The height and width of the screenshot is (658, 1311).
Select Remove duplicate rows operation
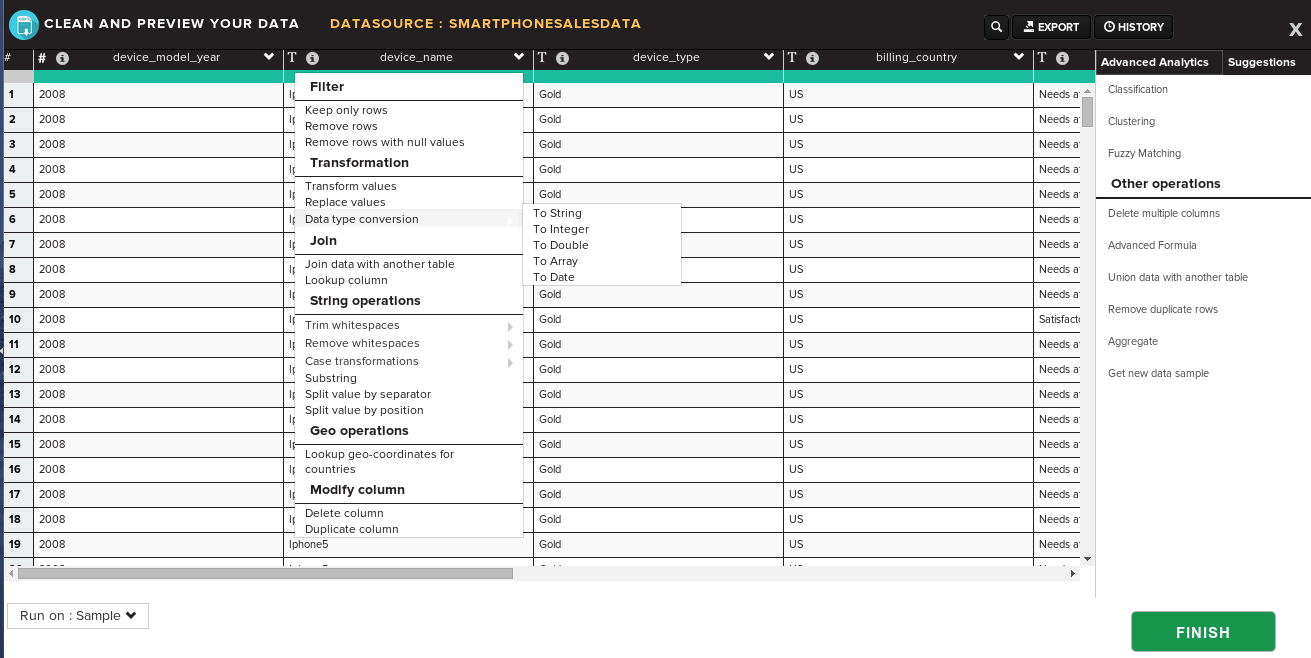tap(1162, 309)
